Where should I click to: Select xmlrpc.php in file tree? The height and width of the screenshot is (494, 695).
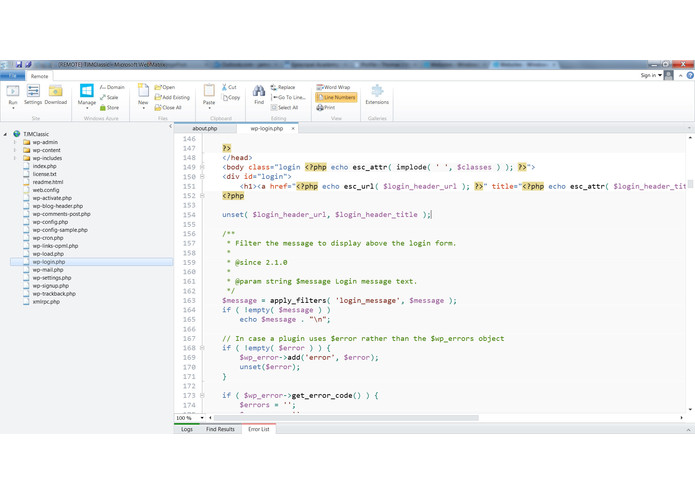[x=46, y=302]
